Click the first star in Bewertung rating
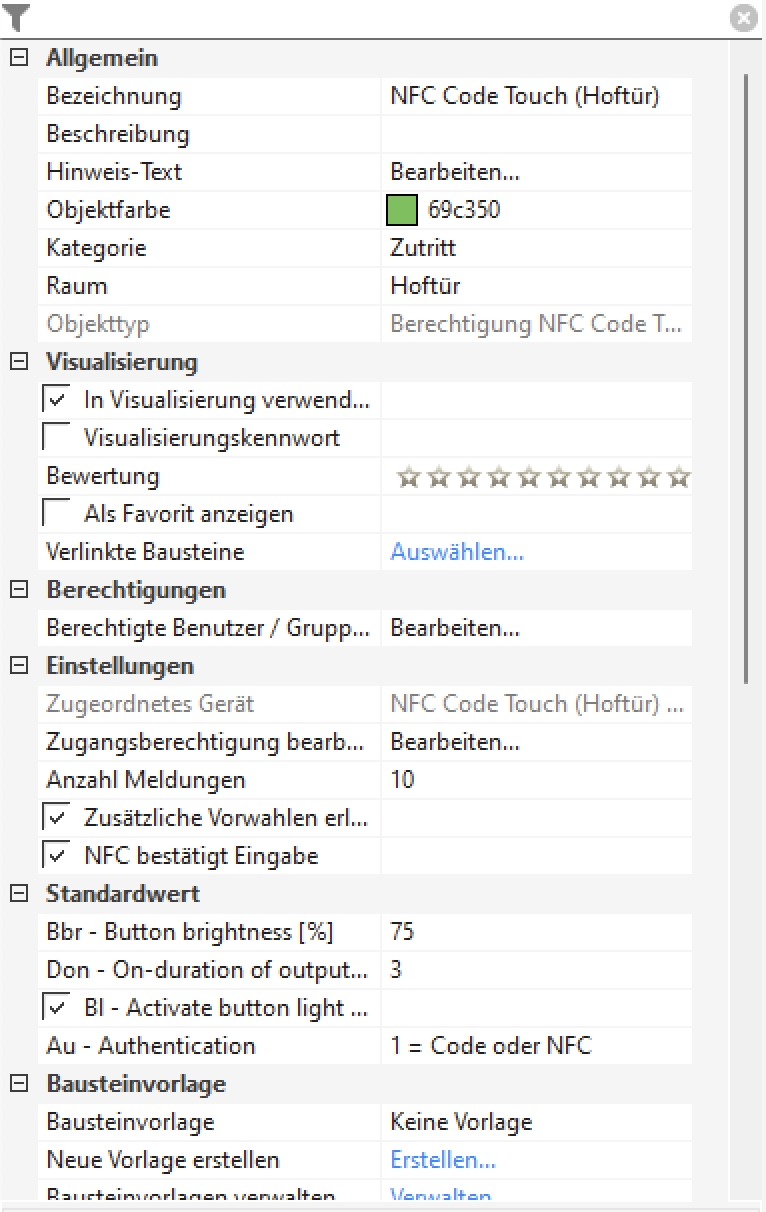 coord(406,477)
